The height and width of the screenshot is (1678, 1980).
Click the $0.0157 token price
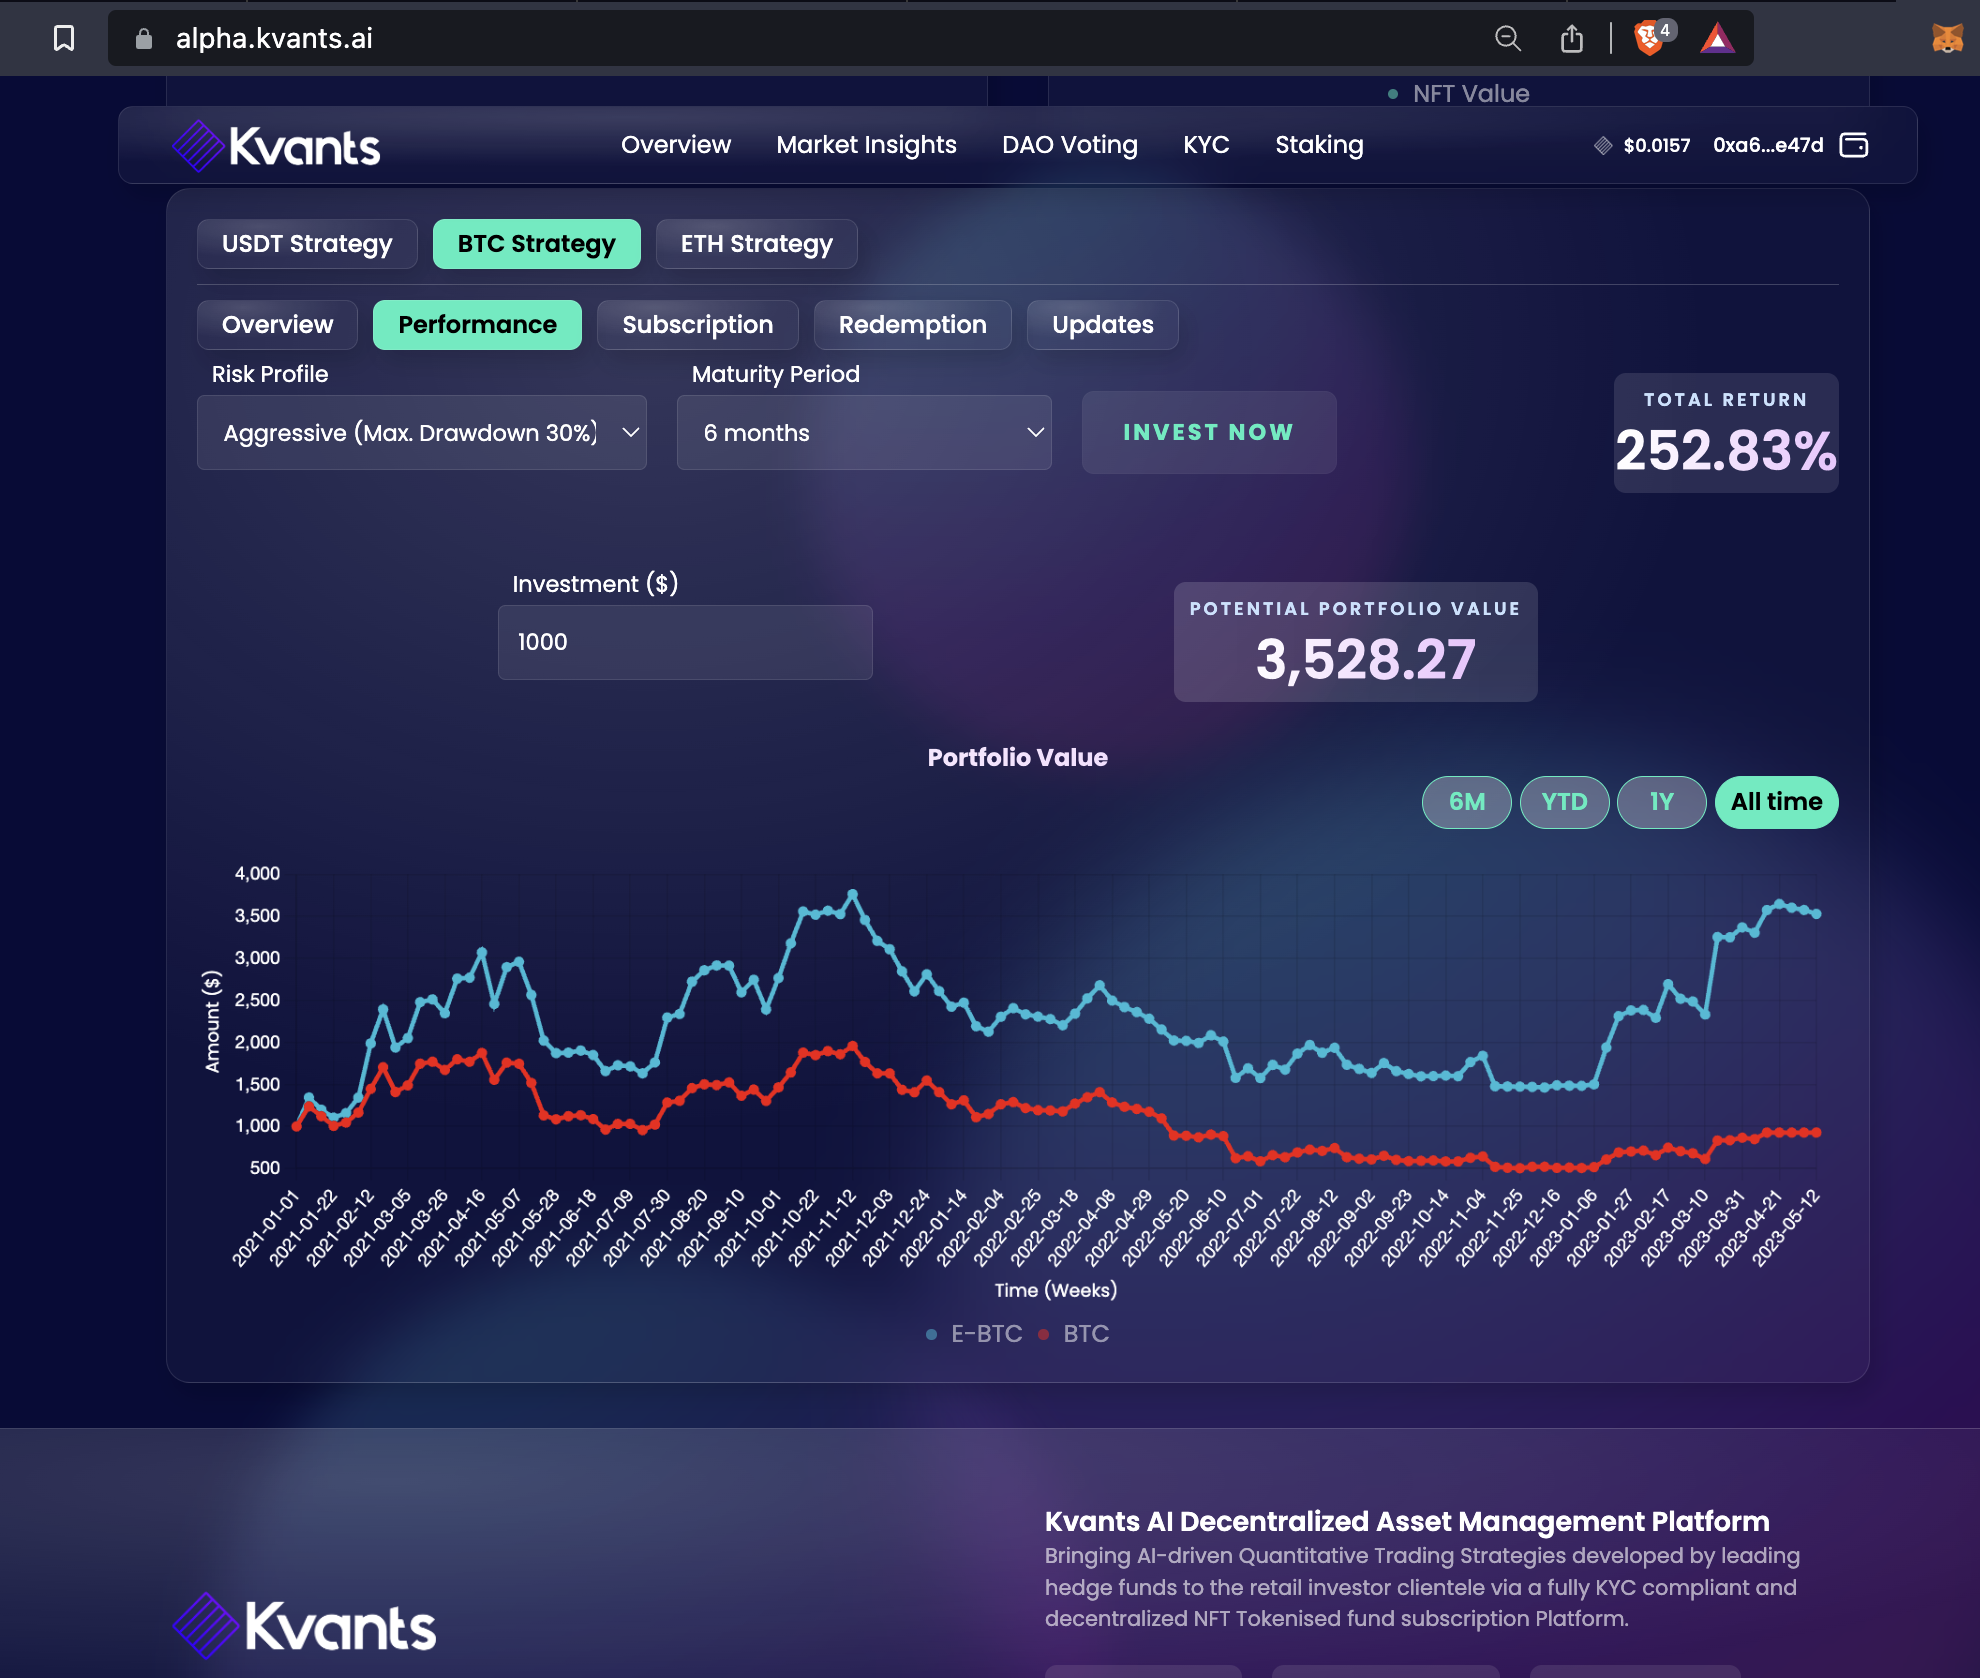coord(1656,145)
